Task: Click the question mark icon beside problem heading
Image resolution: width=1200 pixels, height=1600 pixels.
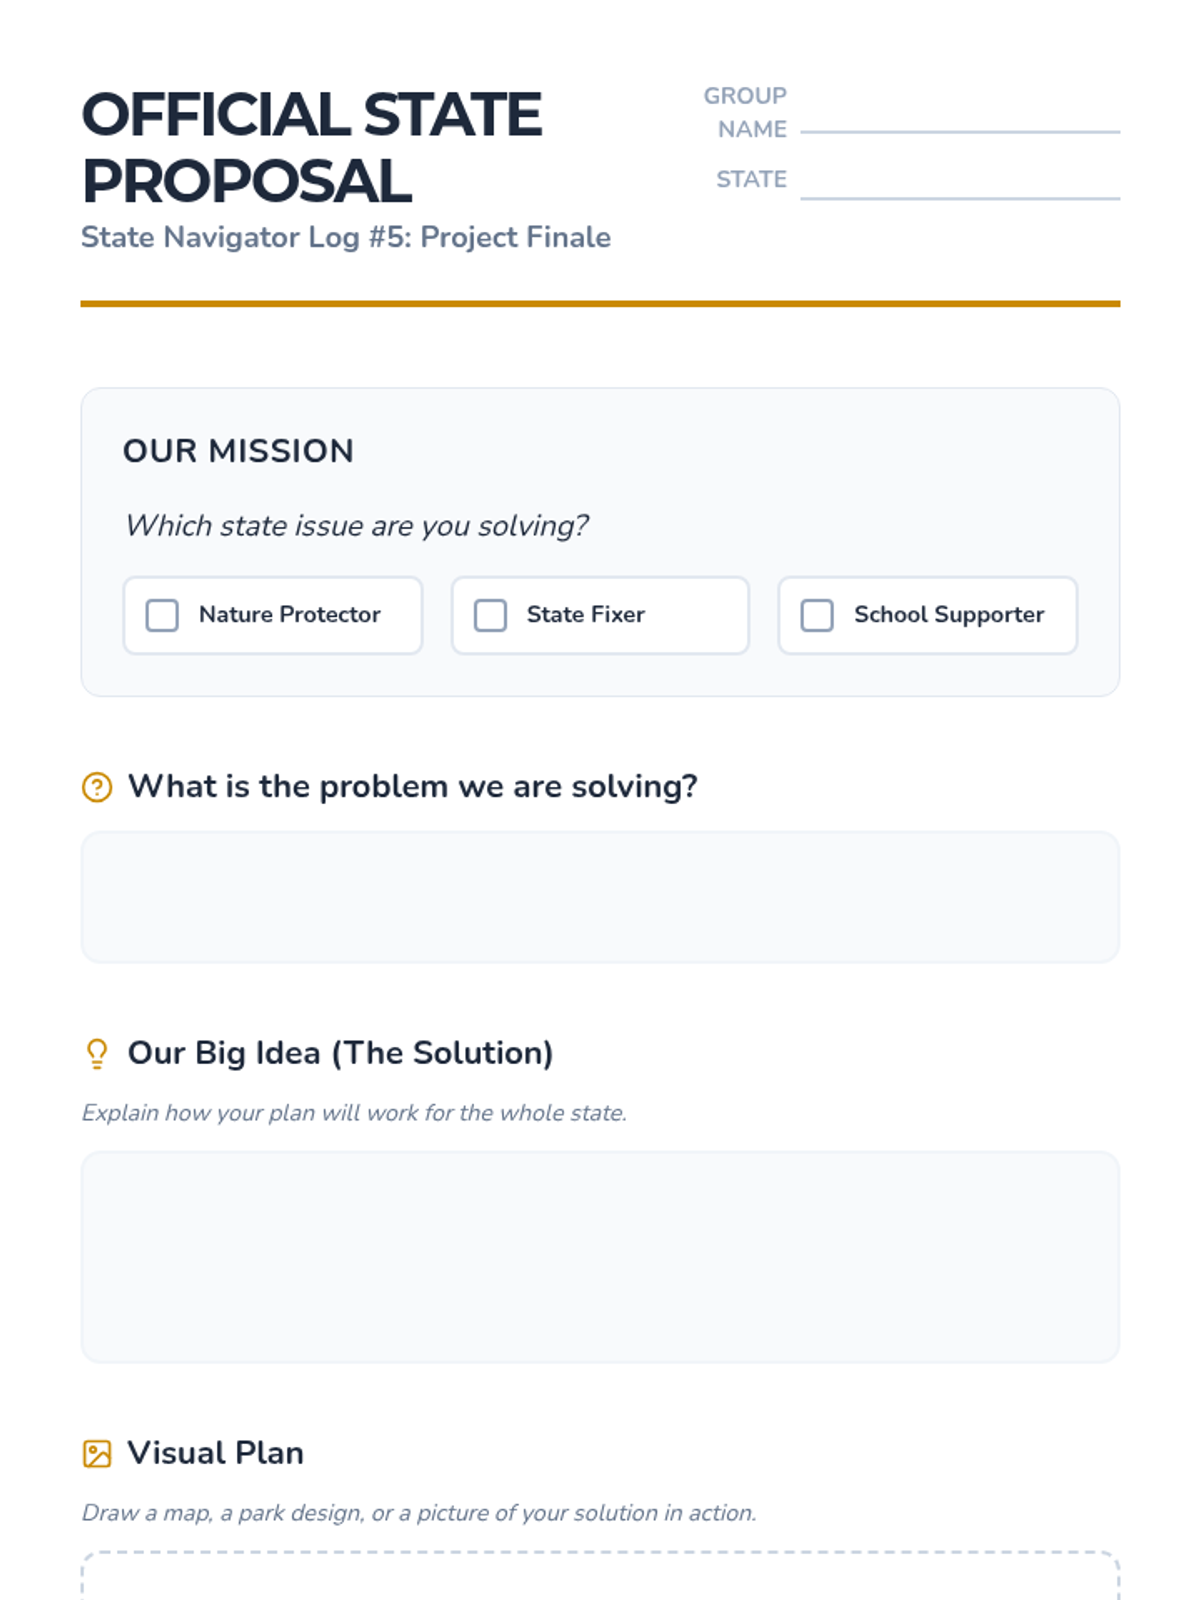Action: 97,787
